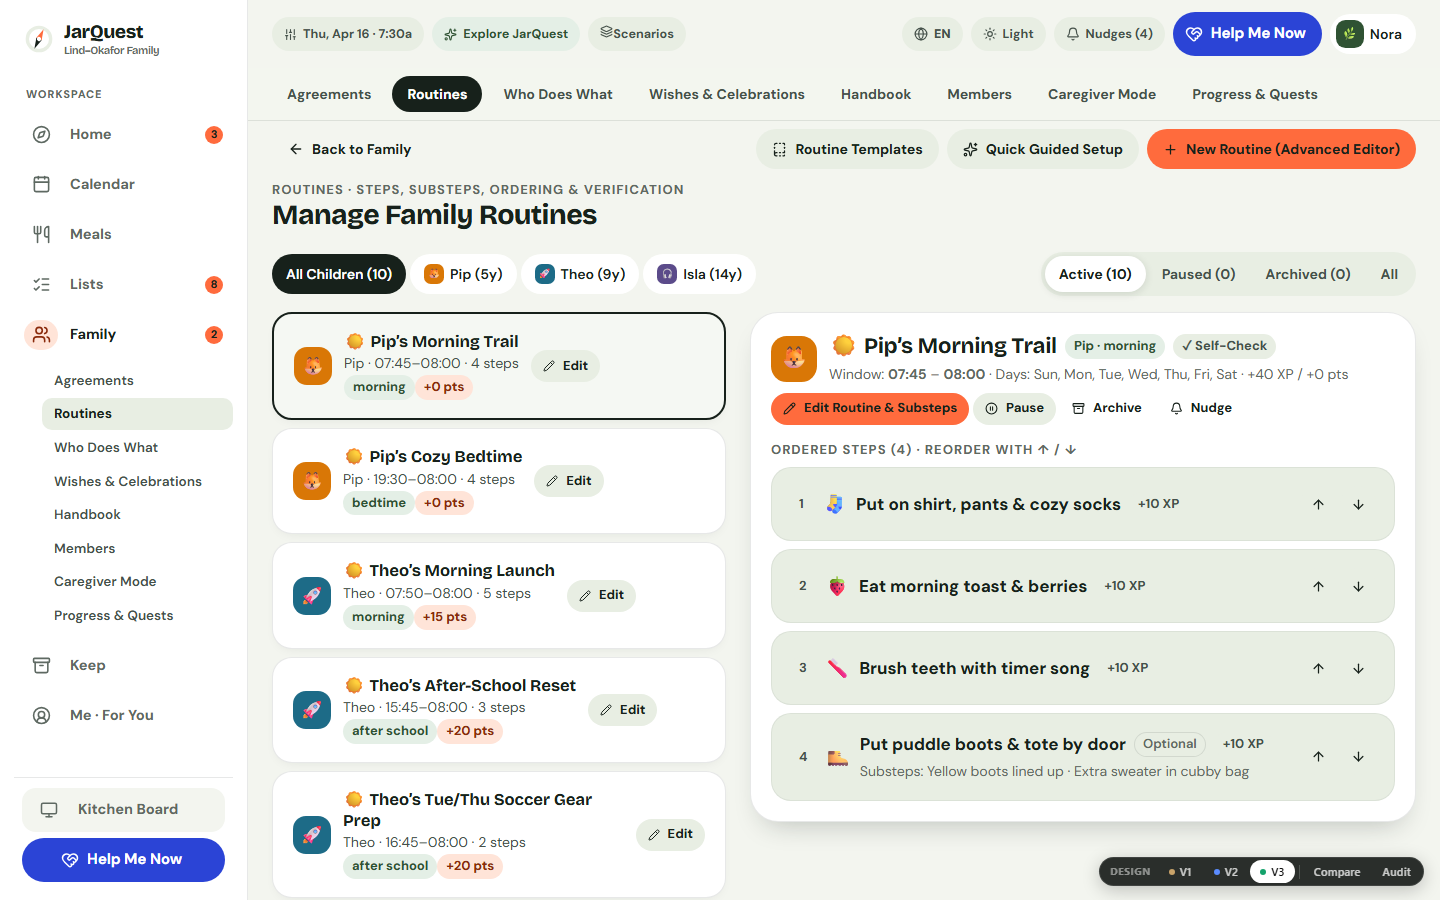Move puddle boots step down

pyautogui.click(x=1358, y=757)
